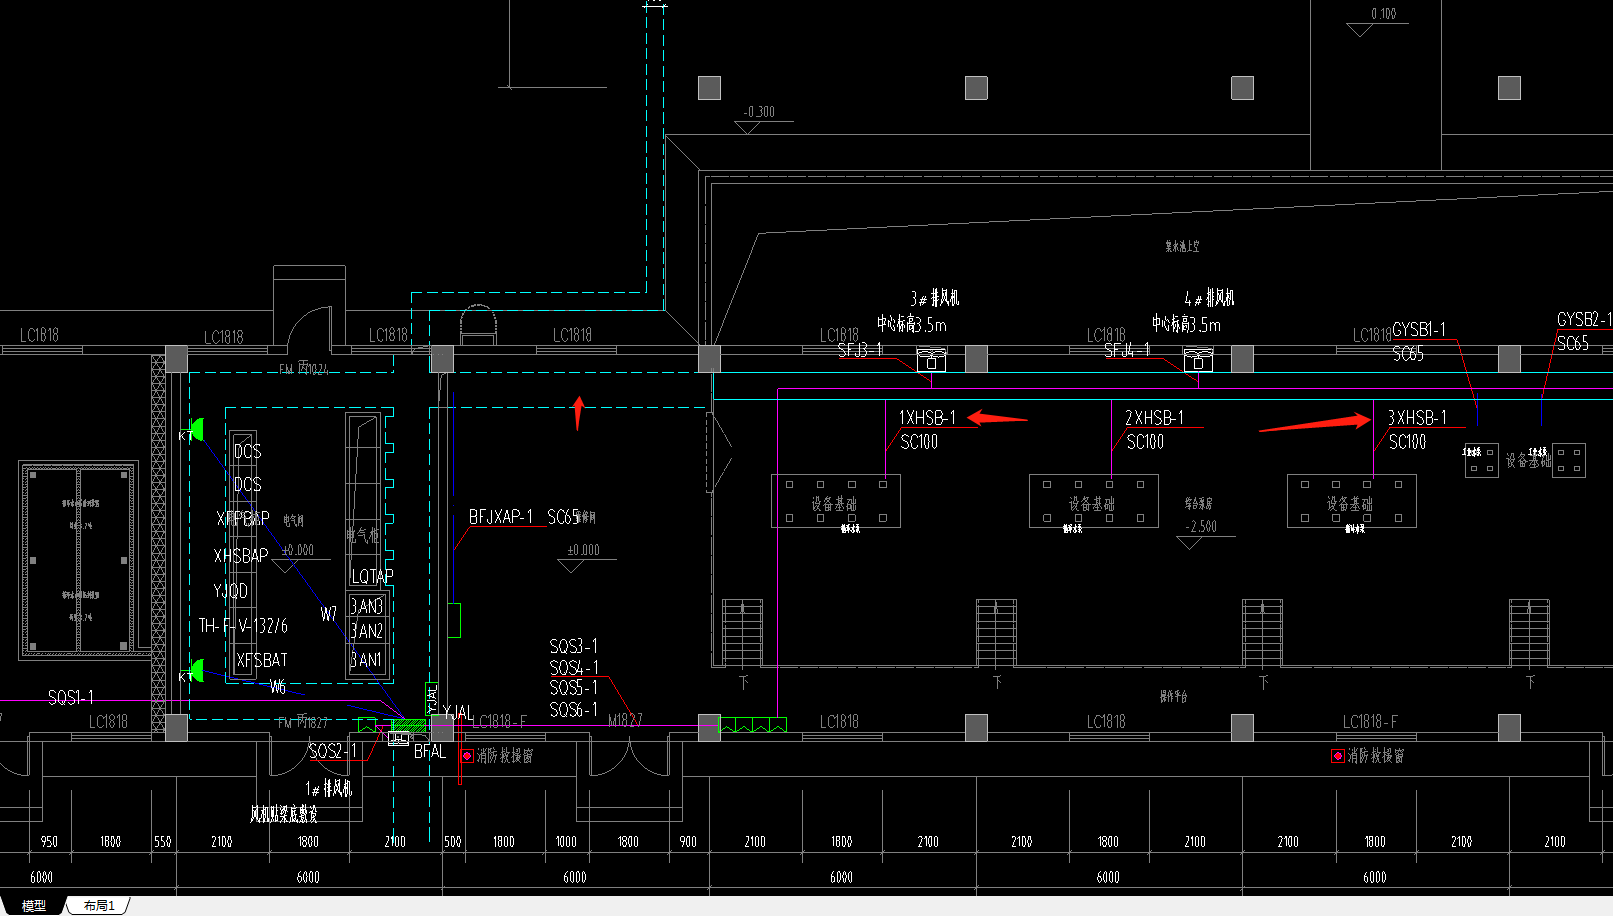Pick the -2.500 elevation mark

pyautogui.click(x=1202, y=527)
